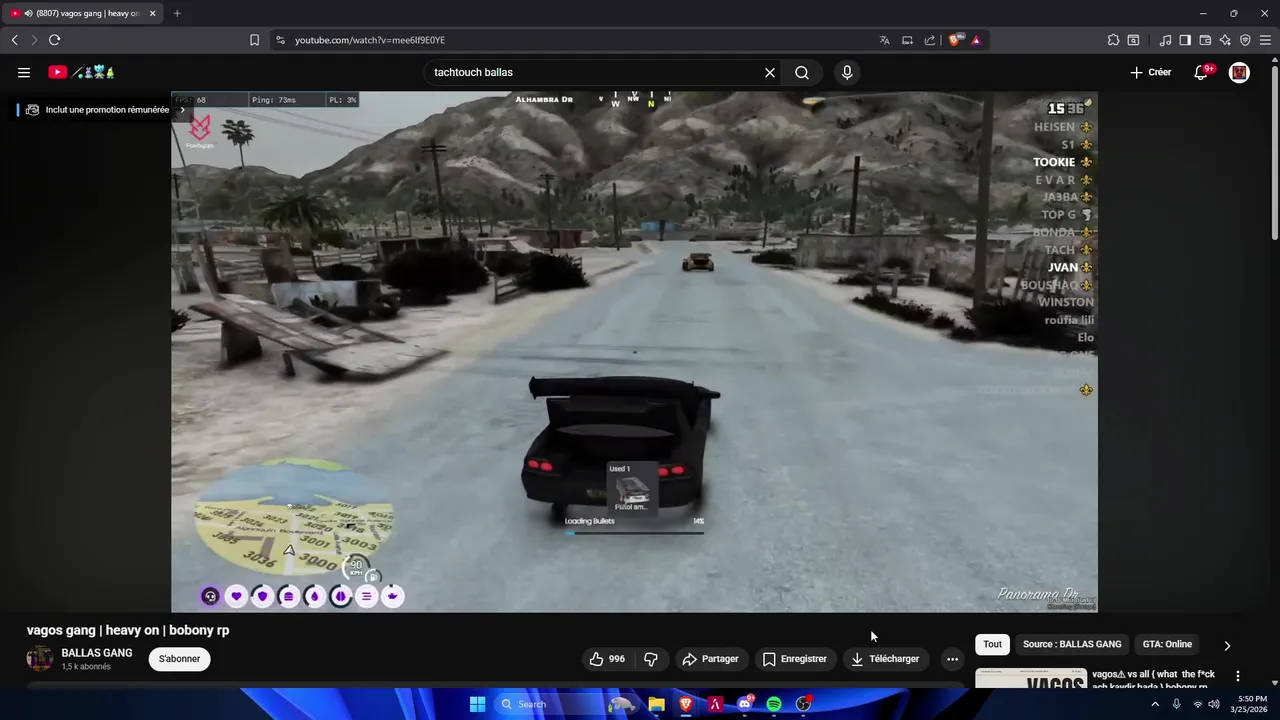Click the video player to pause
1280x720 pixels.
tap(634, 351)
